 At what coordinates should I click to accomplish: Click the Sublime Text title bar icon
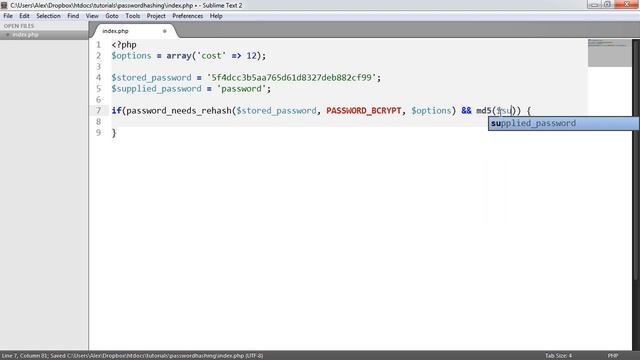[4, 5]
